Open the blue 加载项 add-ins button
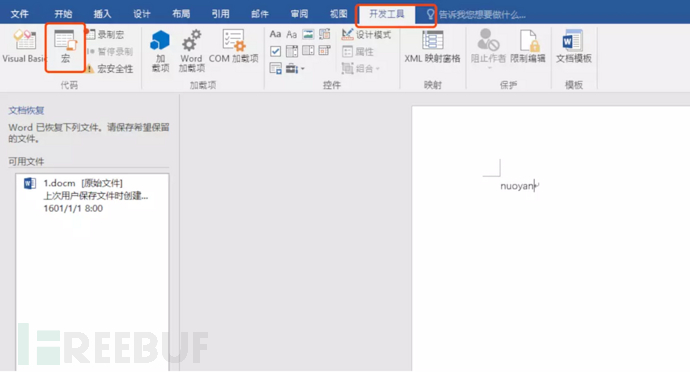 pyautogui.click(x=160, y=51)
